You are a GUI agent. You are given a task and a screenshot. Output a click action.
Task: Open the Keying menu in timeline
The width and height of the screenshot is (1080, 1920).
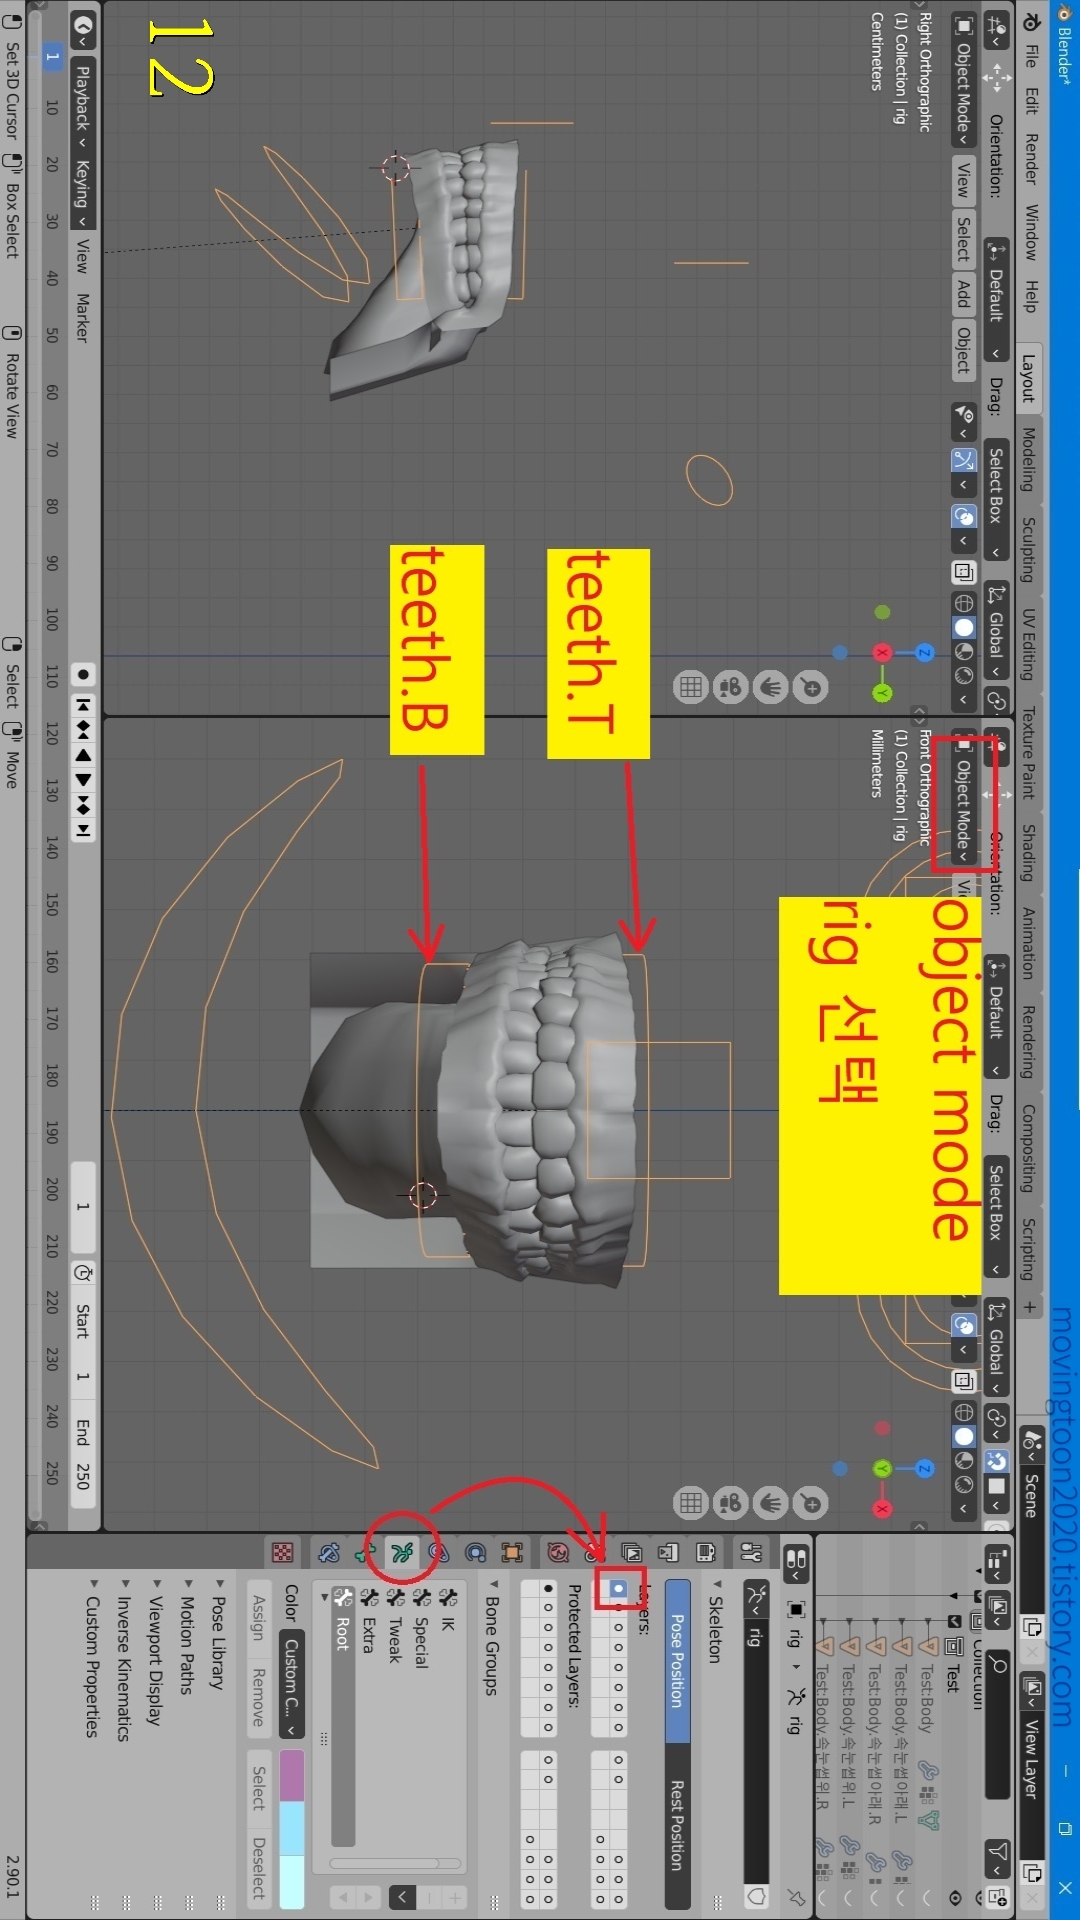[83, 193]
